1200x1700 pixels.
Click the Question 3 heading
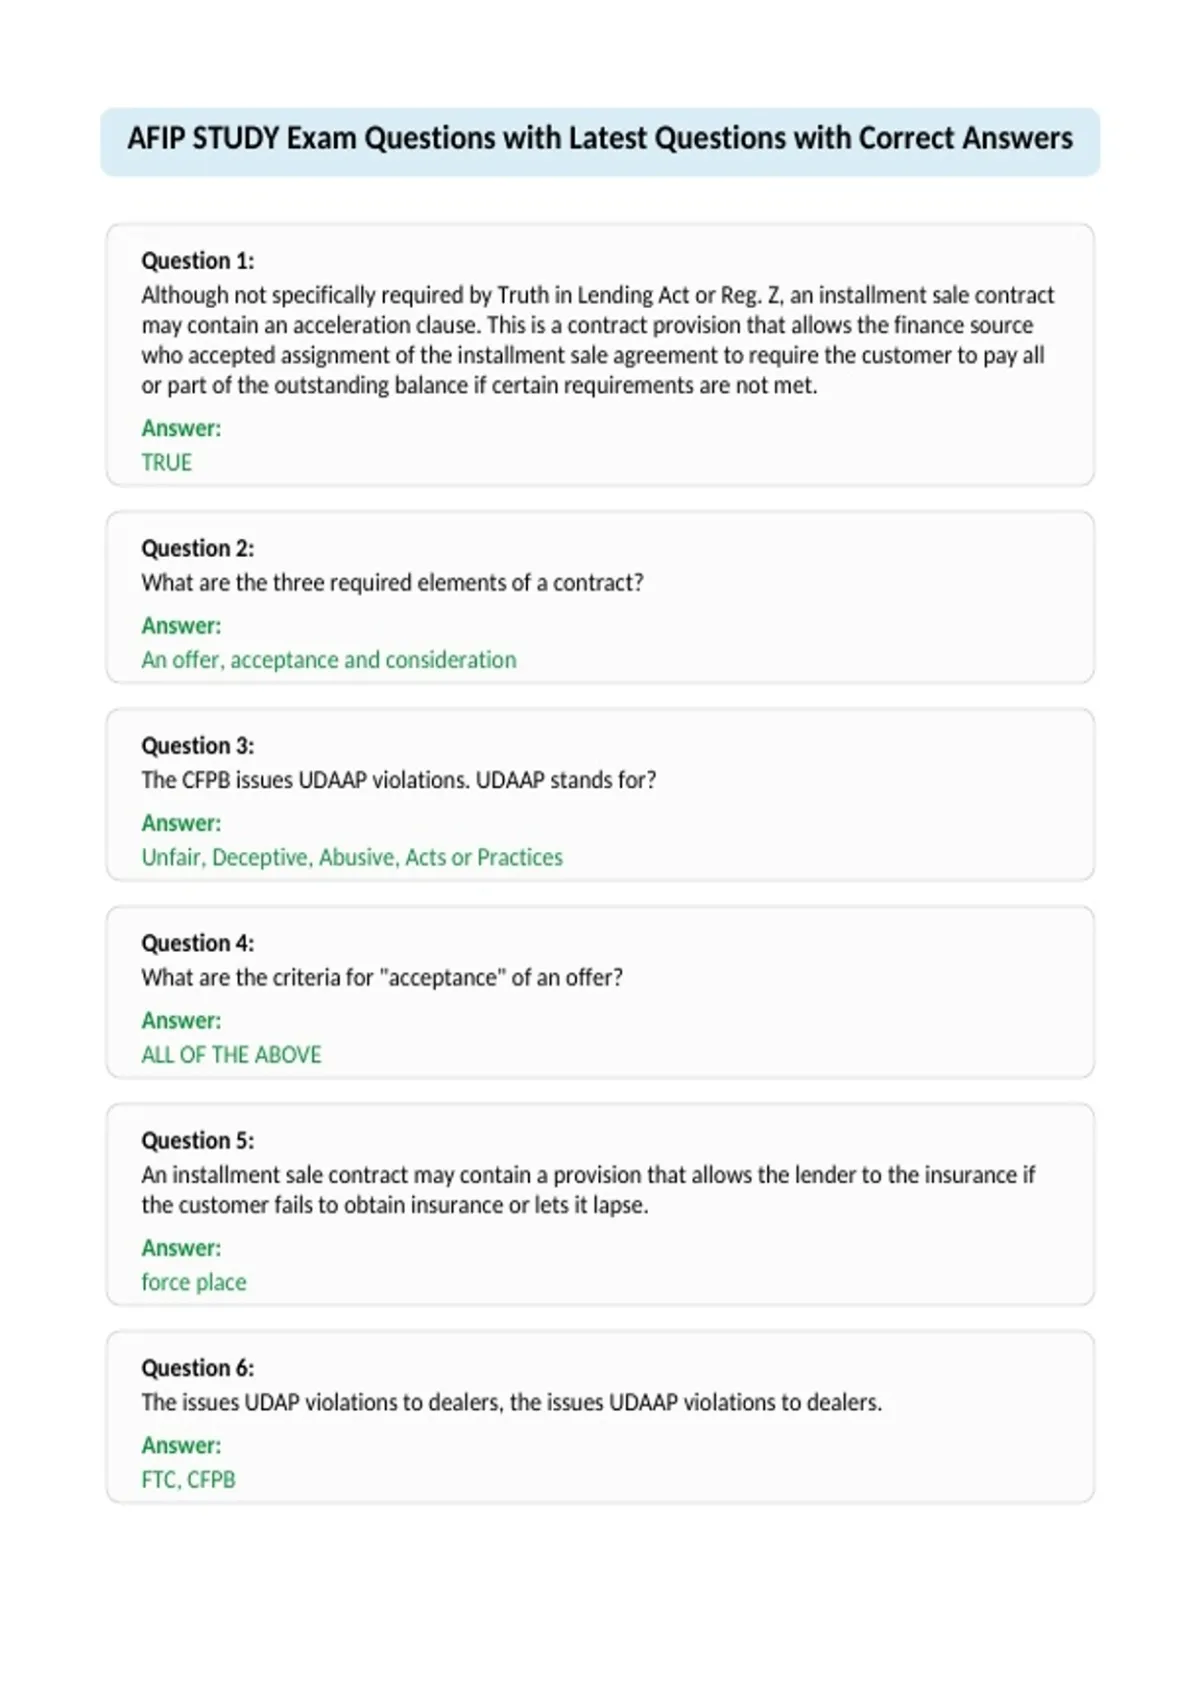click(x=198, y=746)
